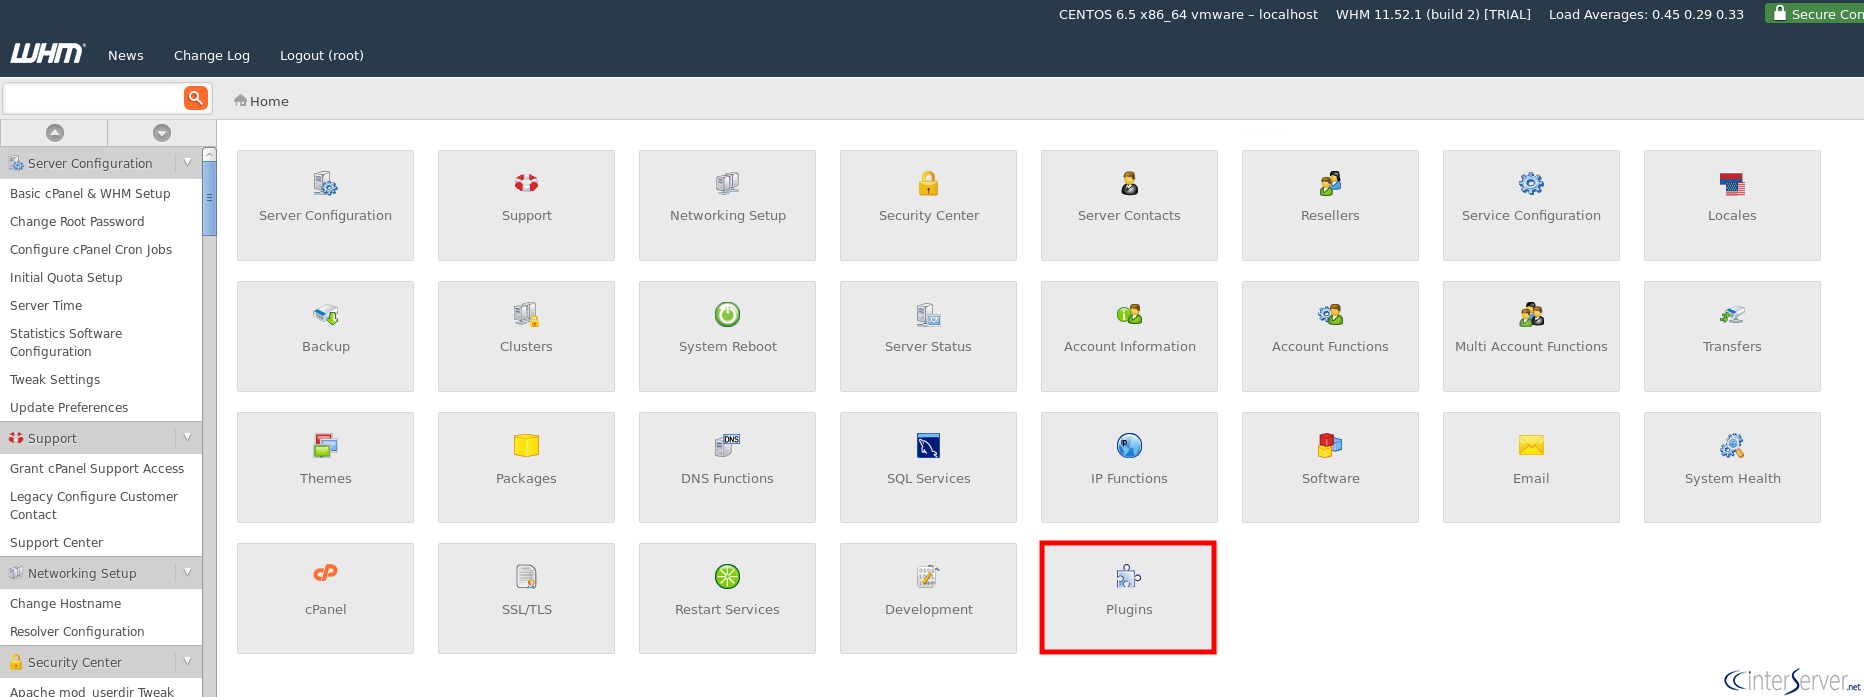
Task: Open the Account Functions tile
Action: [1330, 336]
